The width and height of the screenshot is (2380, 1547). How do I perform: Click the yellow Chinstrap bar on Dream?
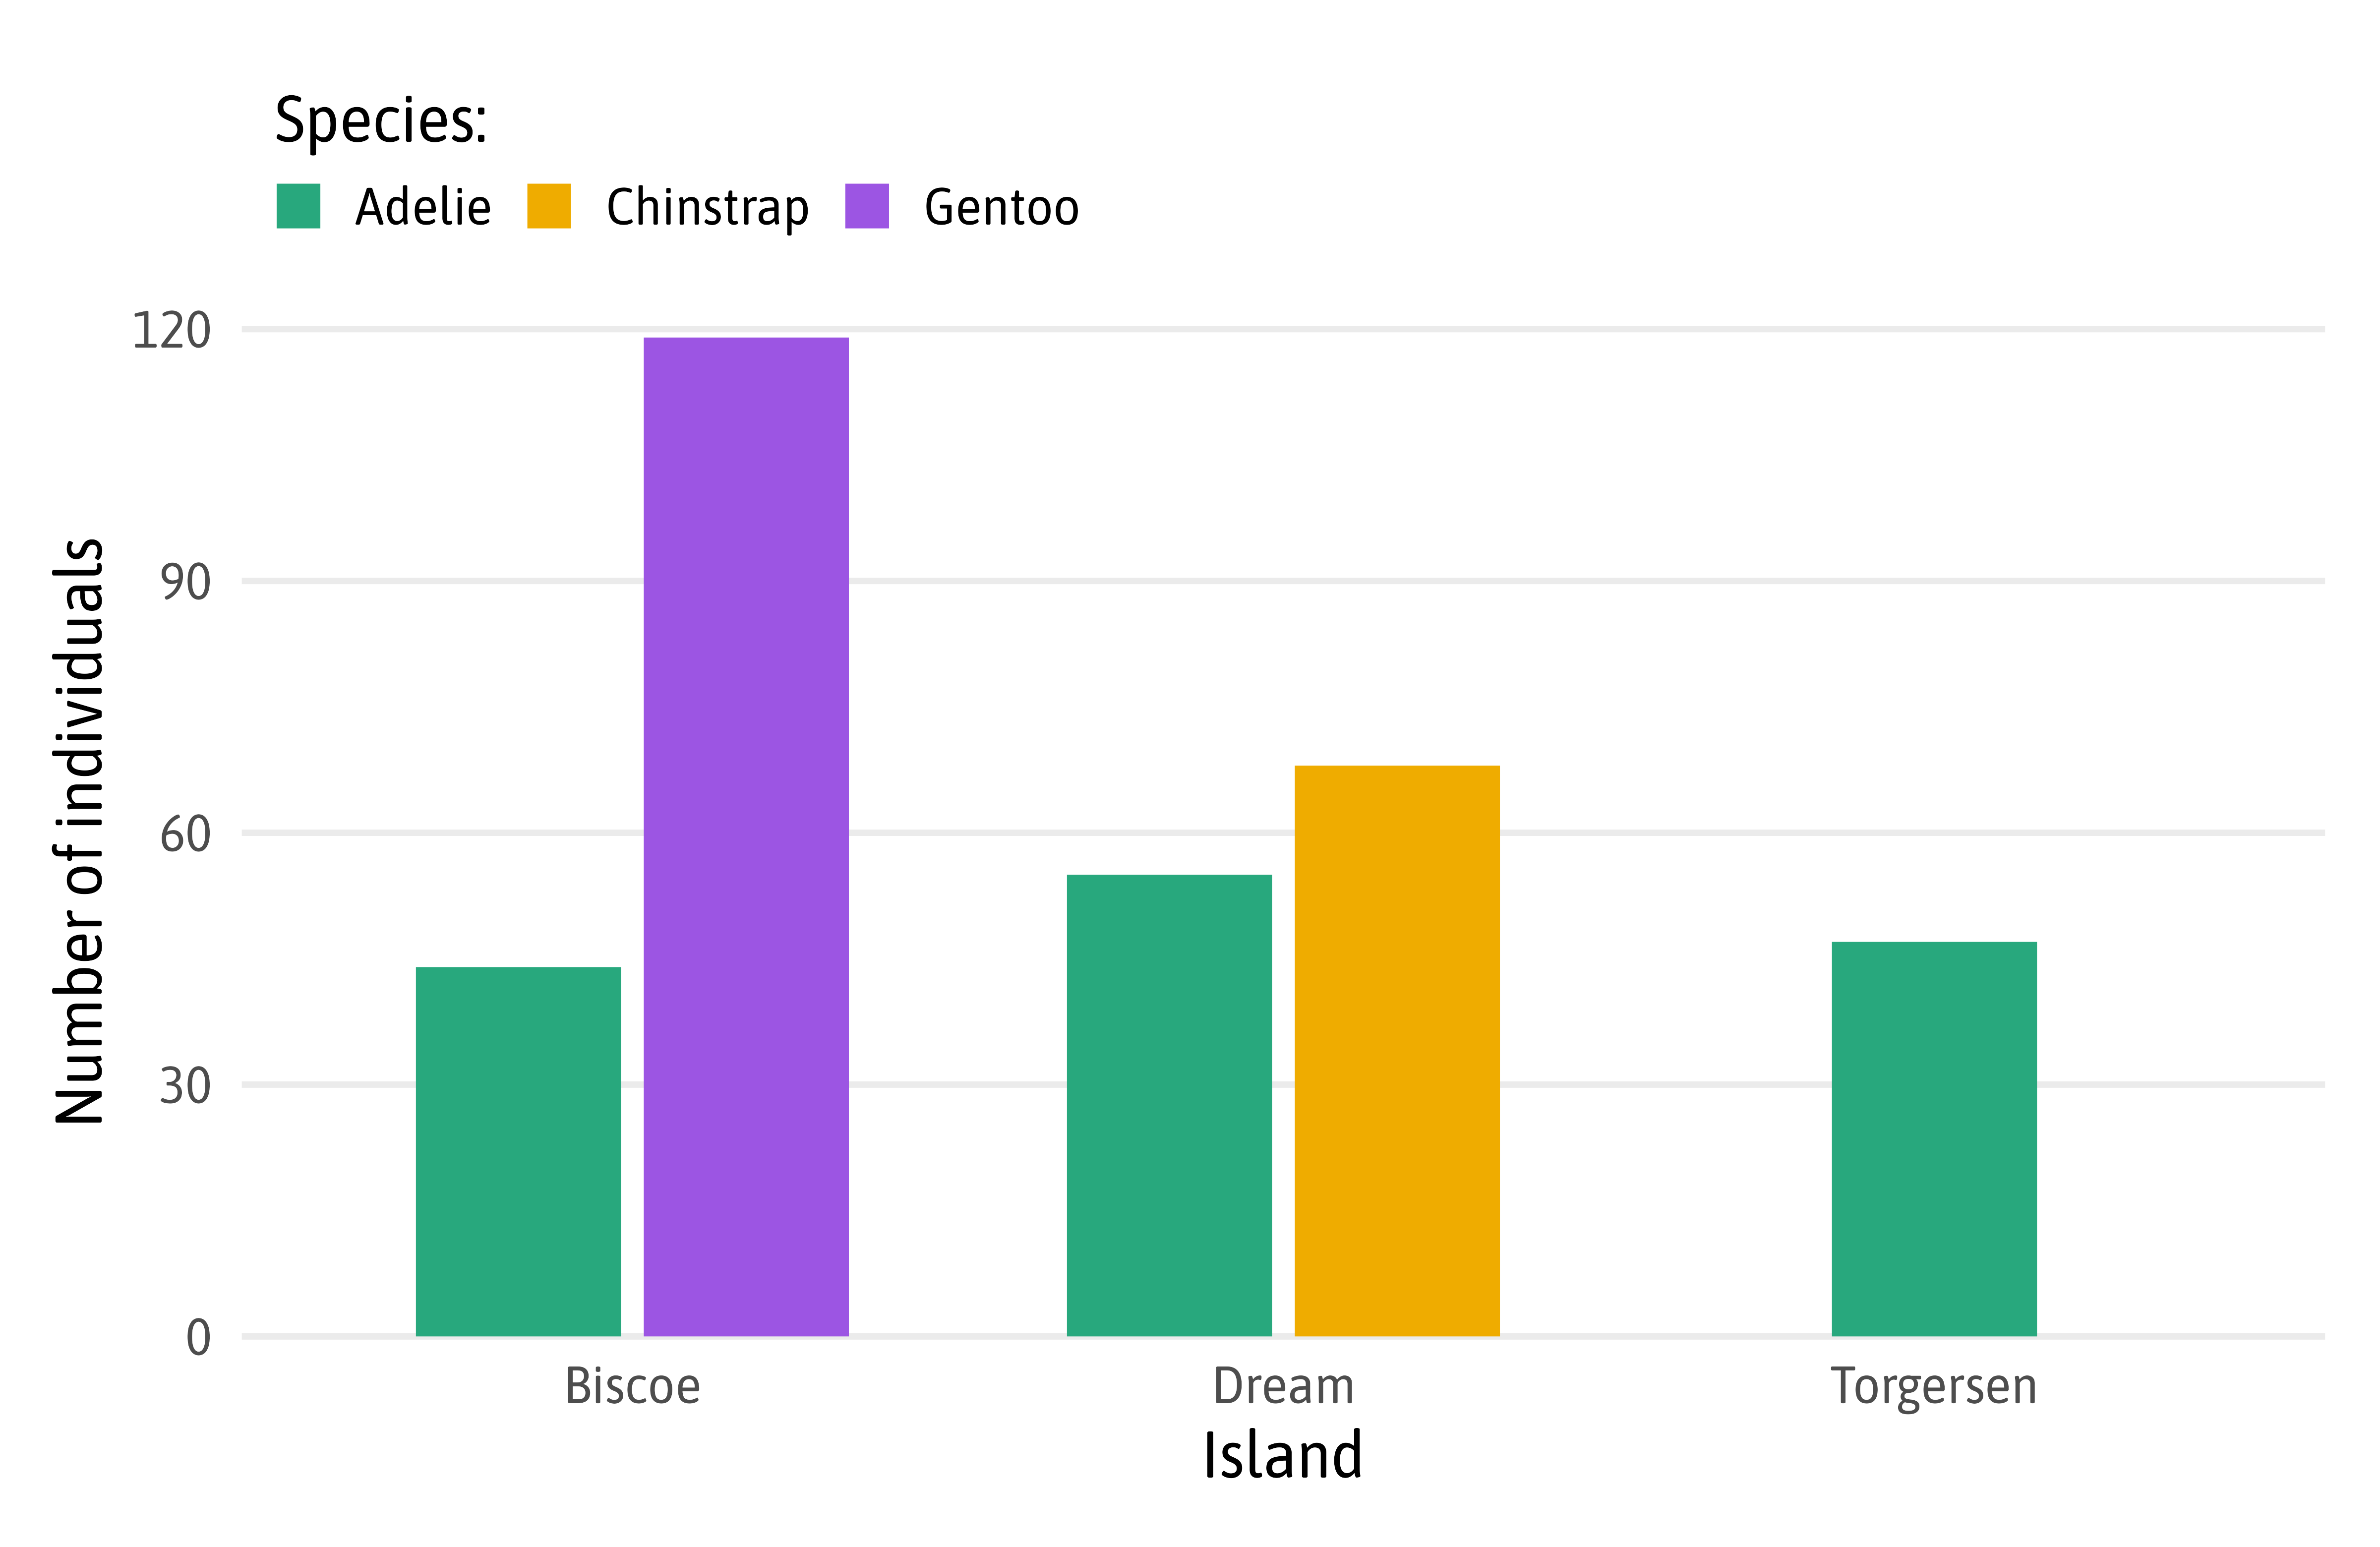tap(1397, 1050)
